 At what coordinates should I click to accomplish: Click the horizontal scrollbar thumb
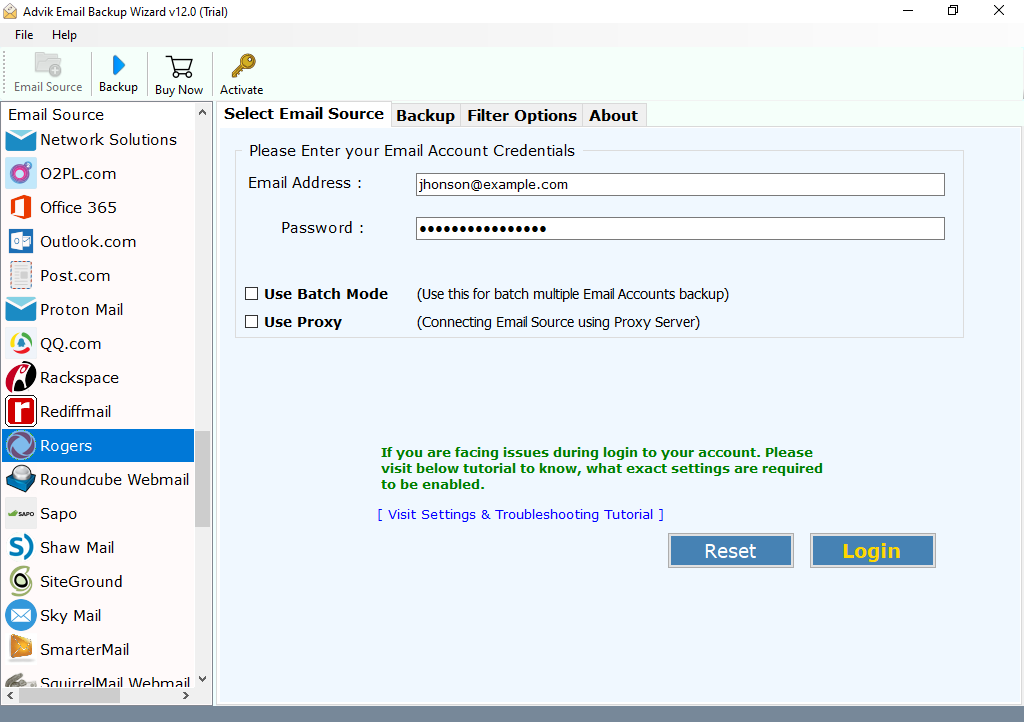pyautogui.click(x=69, y=696)
